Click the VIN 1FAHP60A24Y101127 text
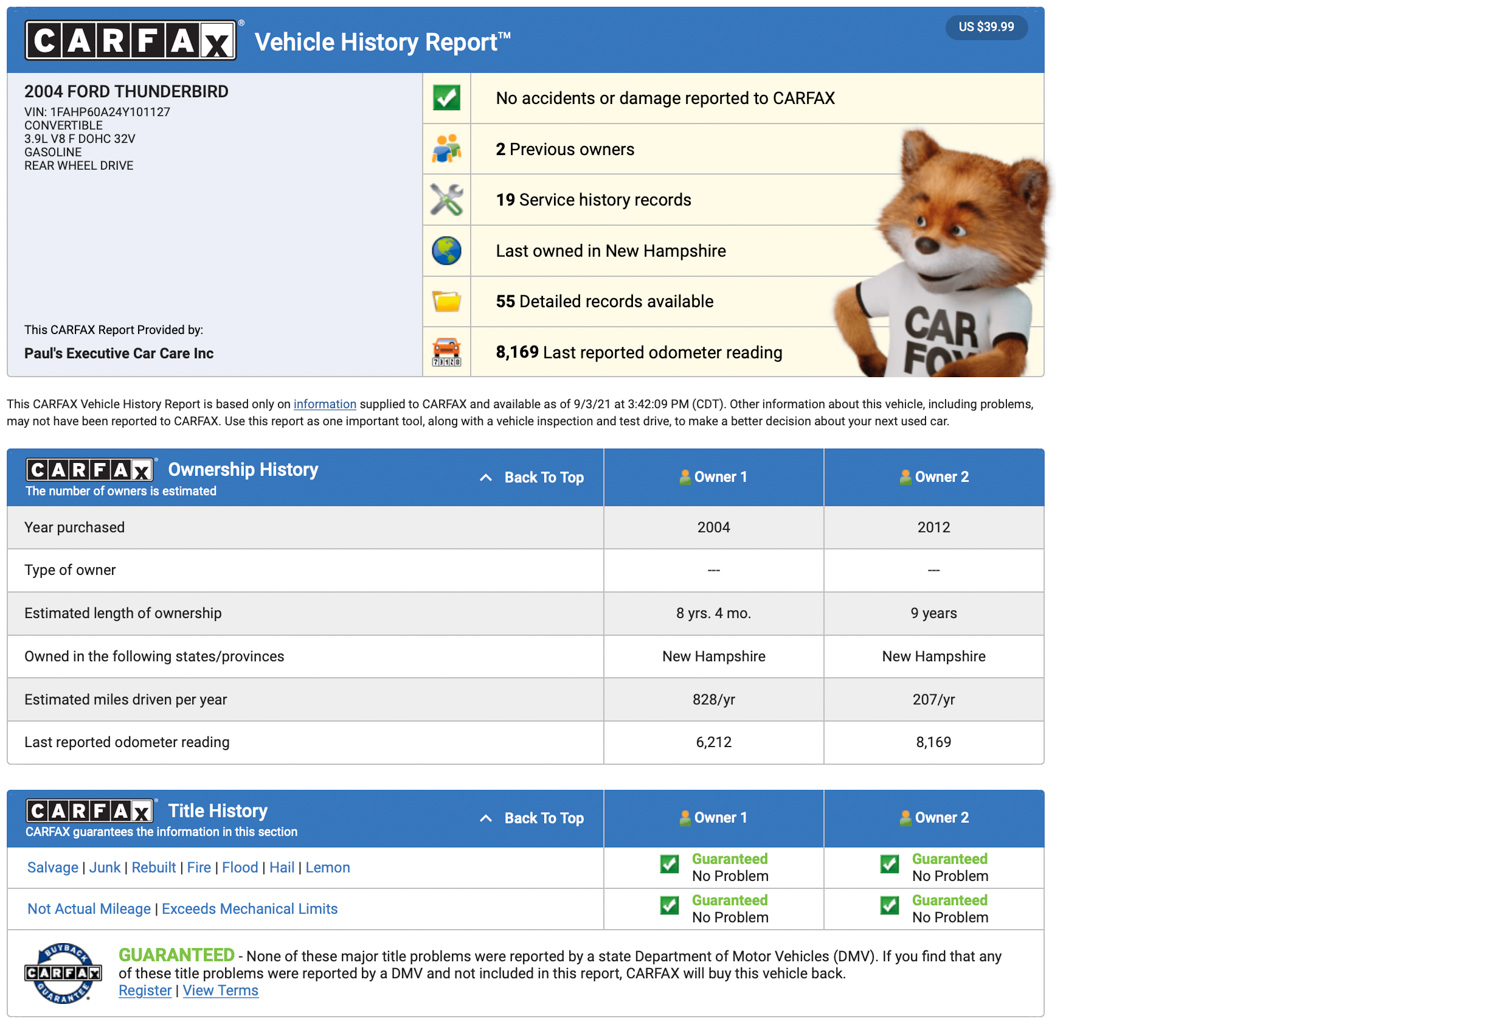The image size is (1499, 1024). coord(97,112)
